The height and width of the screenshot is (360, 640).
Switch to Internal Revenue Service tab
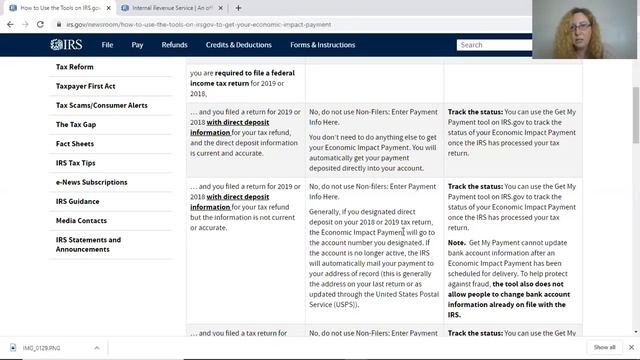click(x=172, y=8)
